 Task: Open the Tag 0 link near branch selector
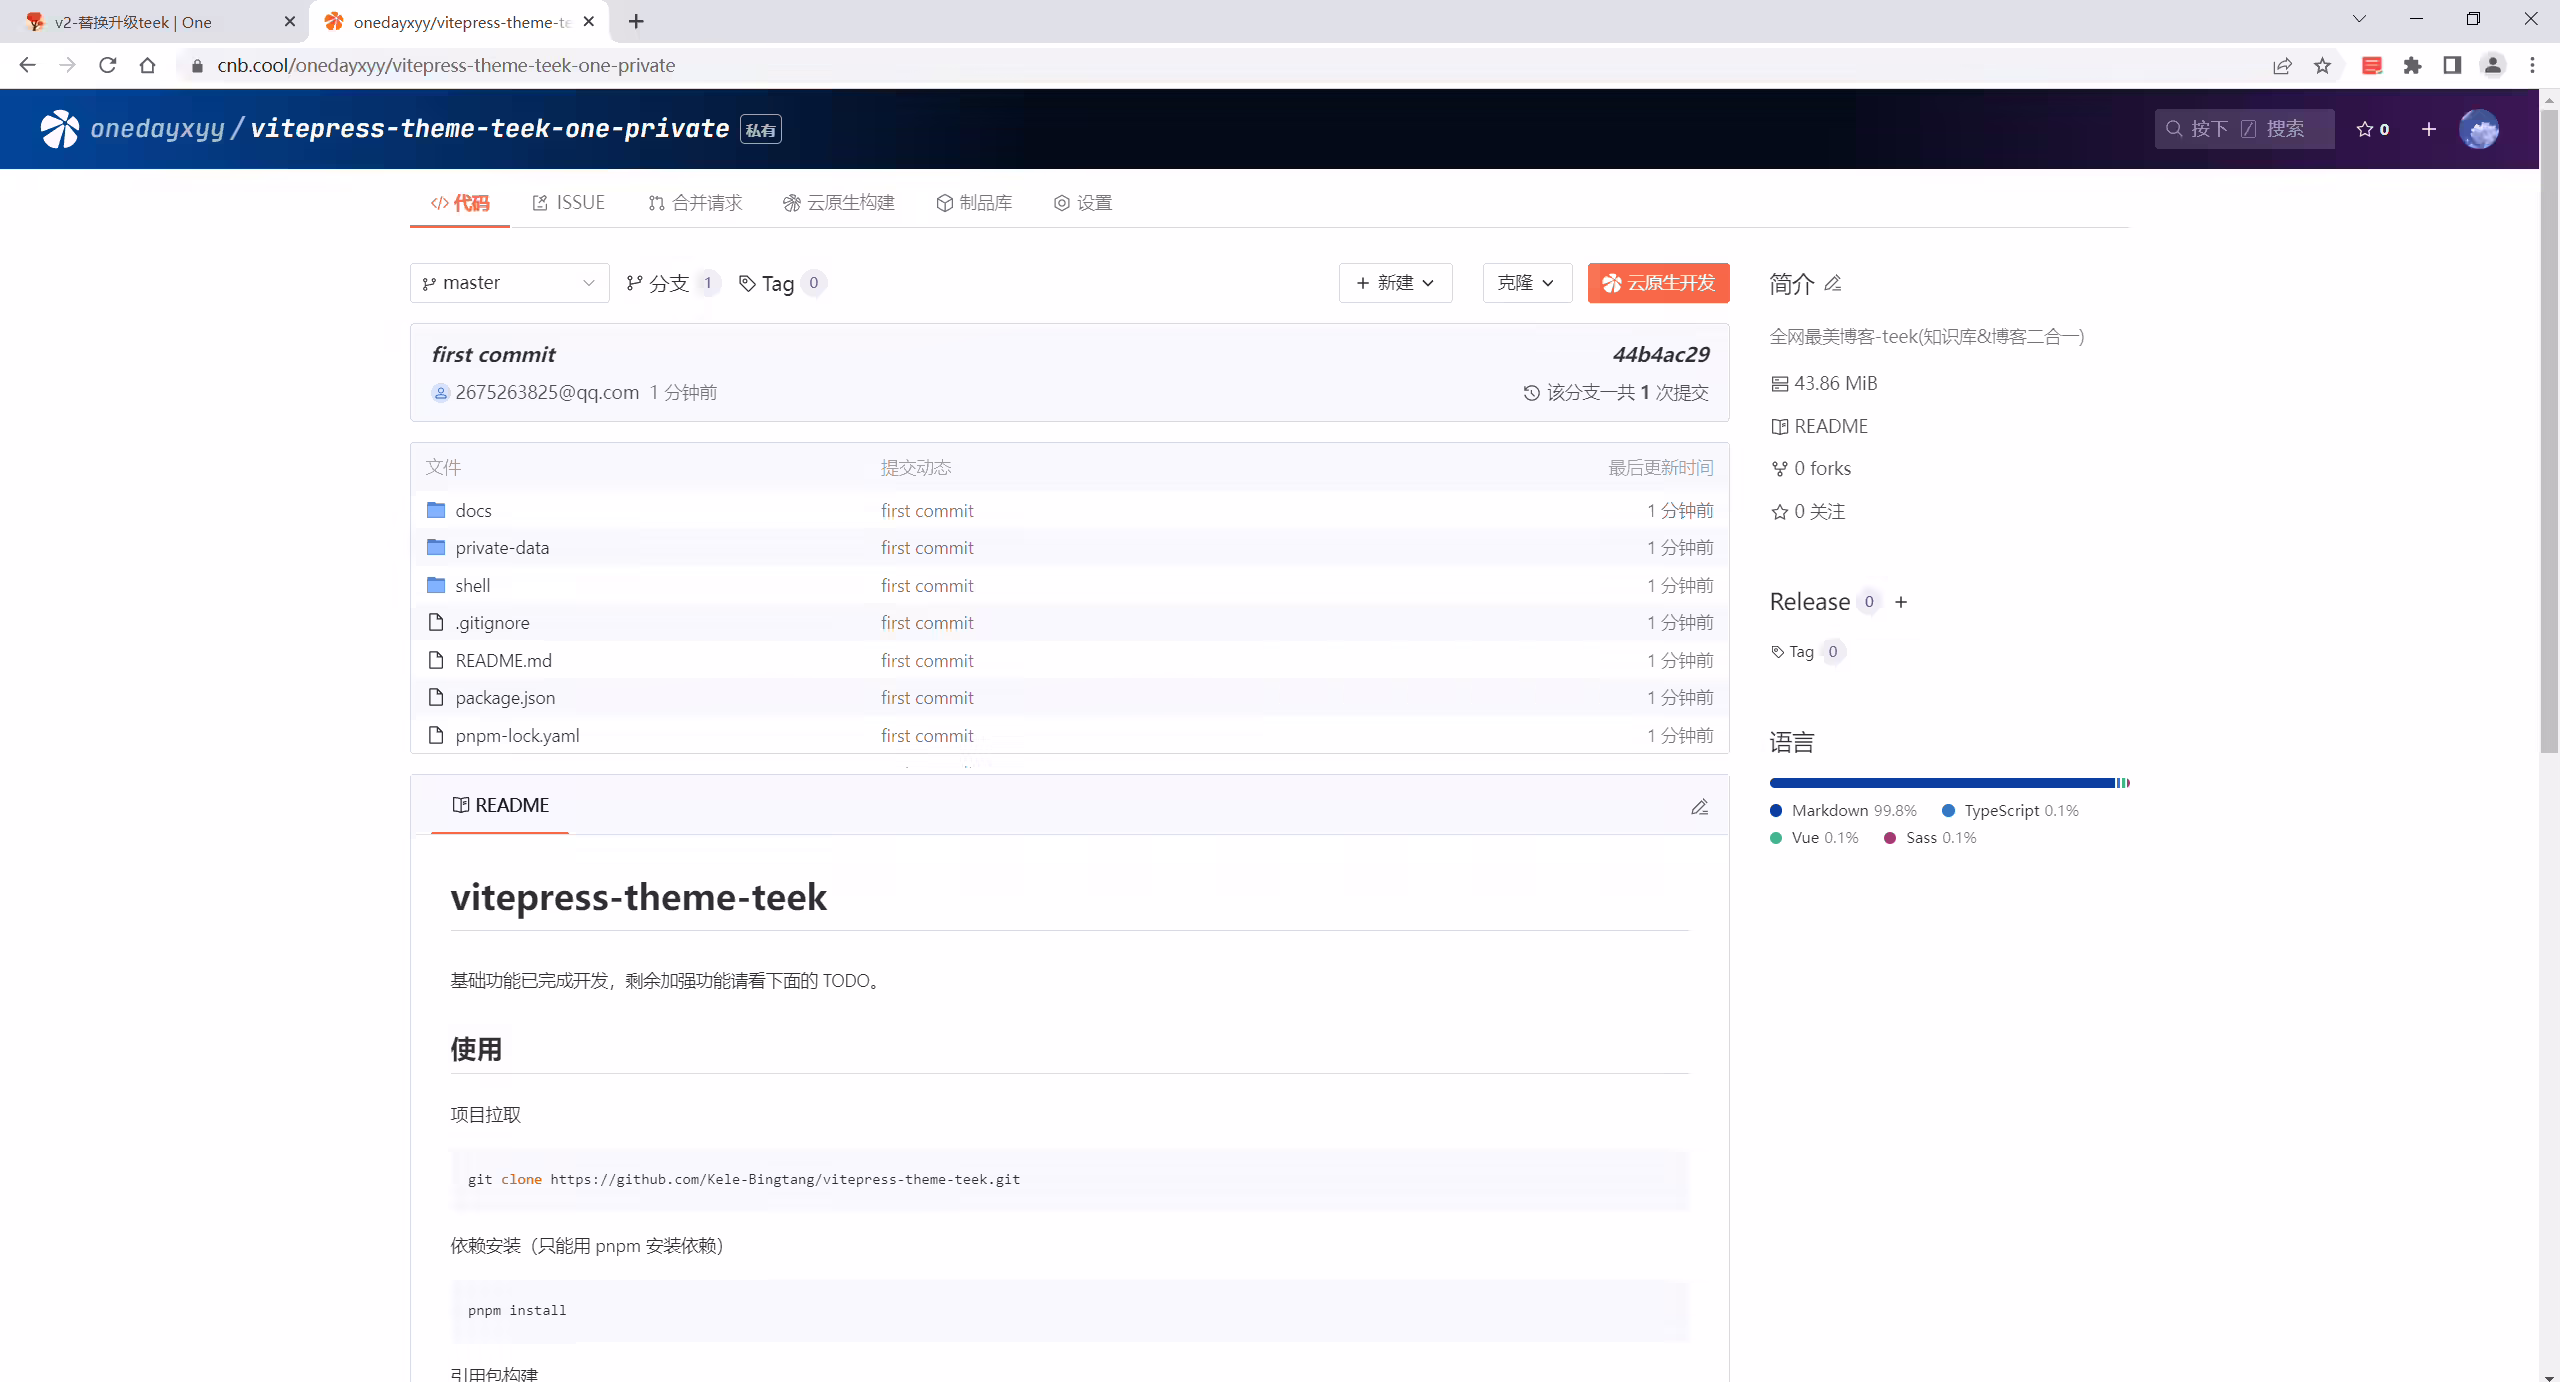[x=782, y=283]
